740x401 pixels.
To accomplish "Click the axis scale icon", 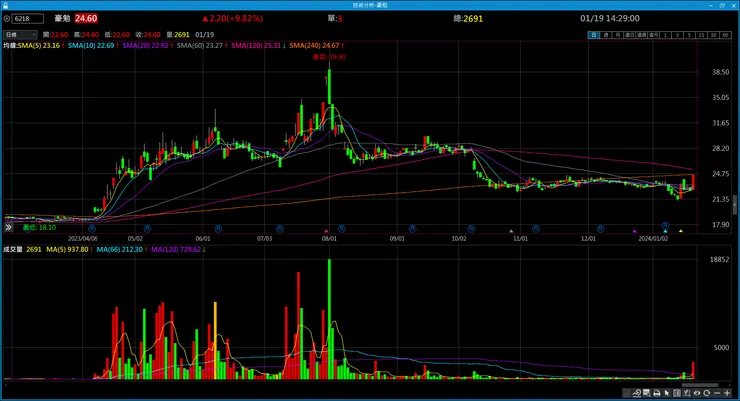I will point(687,393).
